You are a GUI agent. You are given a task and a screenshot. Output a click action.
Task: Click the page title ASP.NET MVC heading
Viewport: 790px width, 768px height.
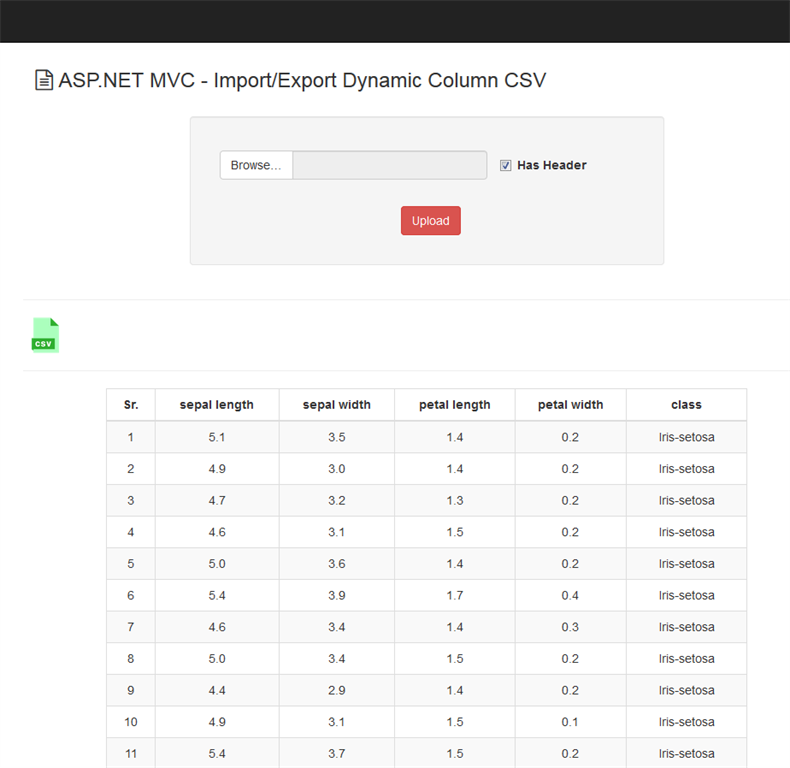302,80
